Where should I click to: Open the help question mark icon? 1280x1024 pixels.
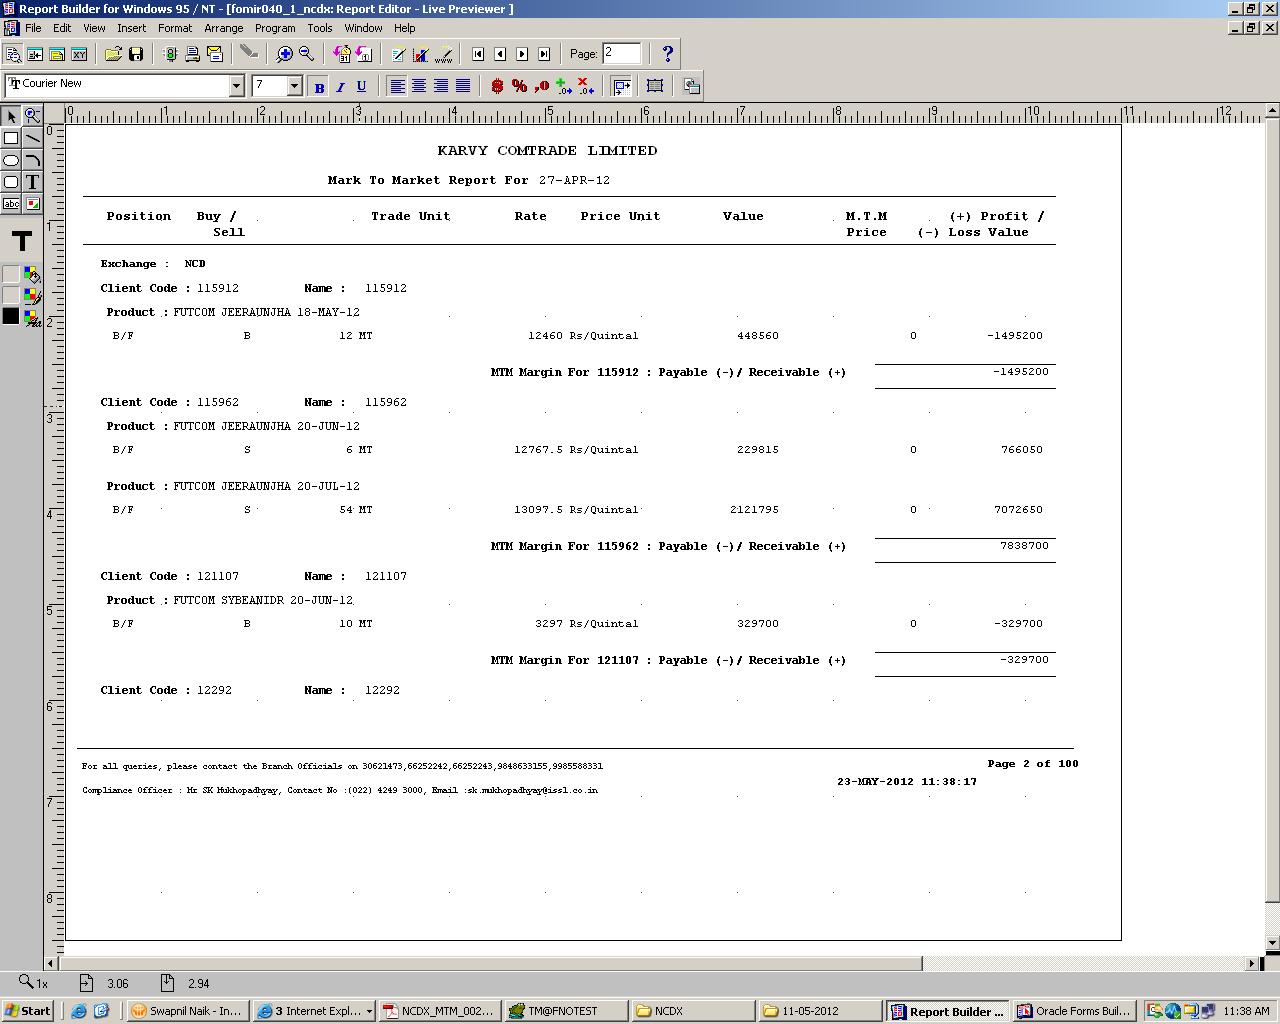tap(668, 54)
